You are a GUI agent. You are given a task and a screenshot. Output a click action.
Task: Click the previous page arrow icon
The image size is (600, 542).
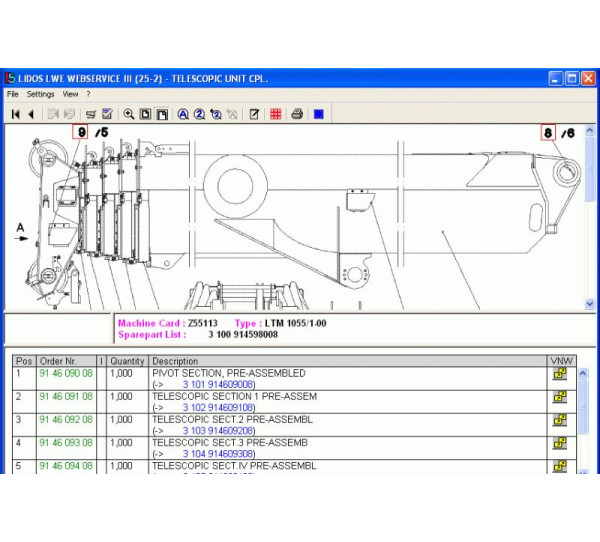coord(31,114)
